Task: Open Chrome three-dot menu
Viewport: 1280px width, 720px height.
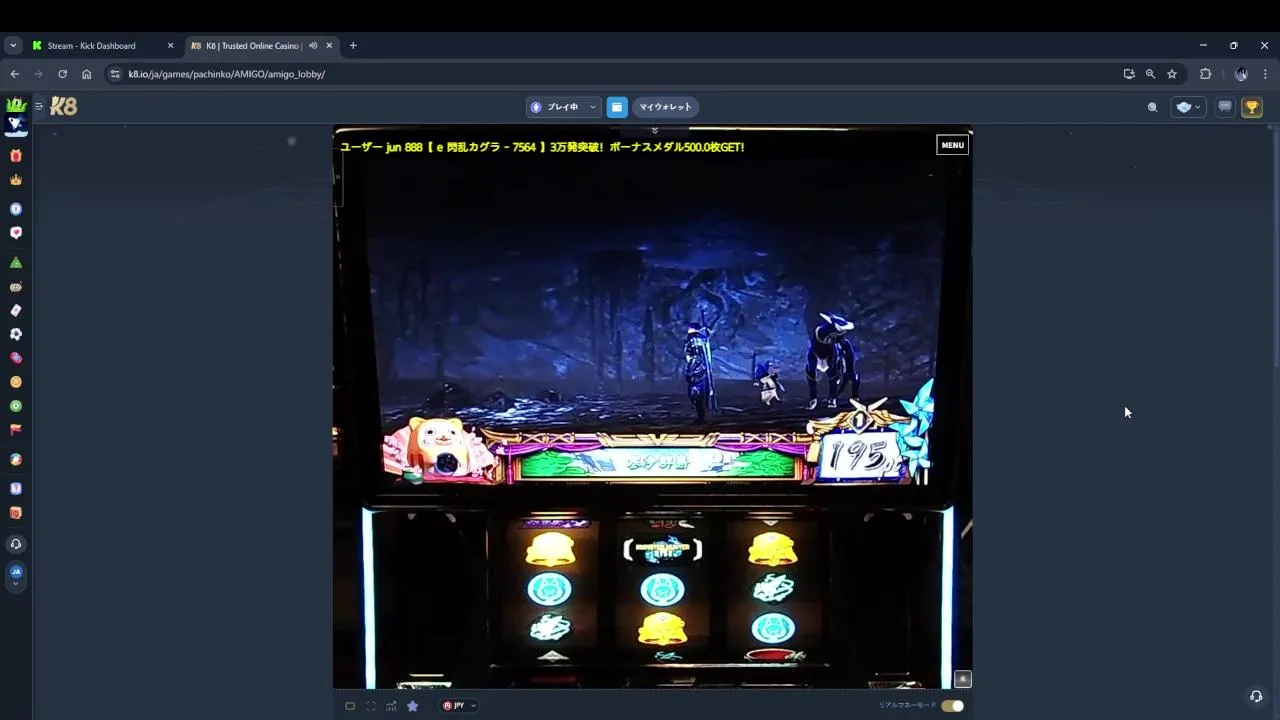Action: (1265, 74)
